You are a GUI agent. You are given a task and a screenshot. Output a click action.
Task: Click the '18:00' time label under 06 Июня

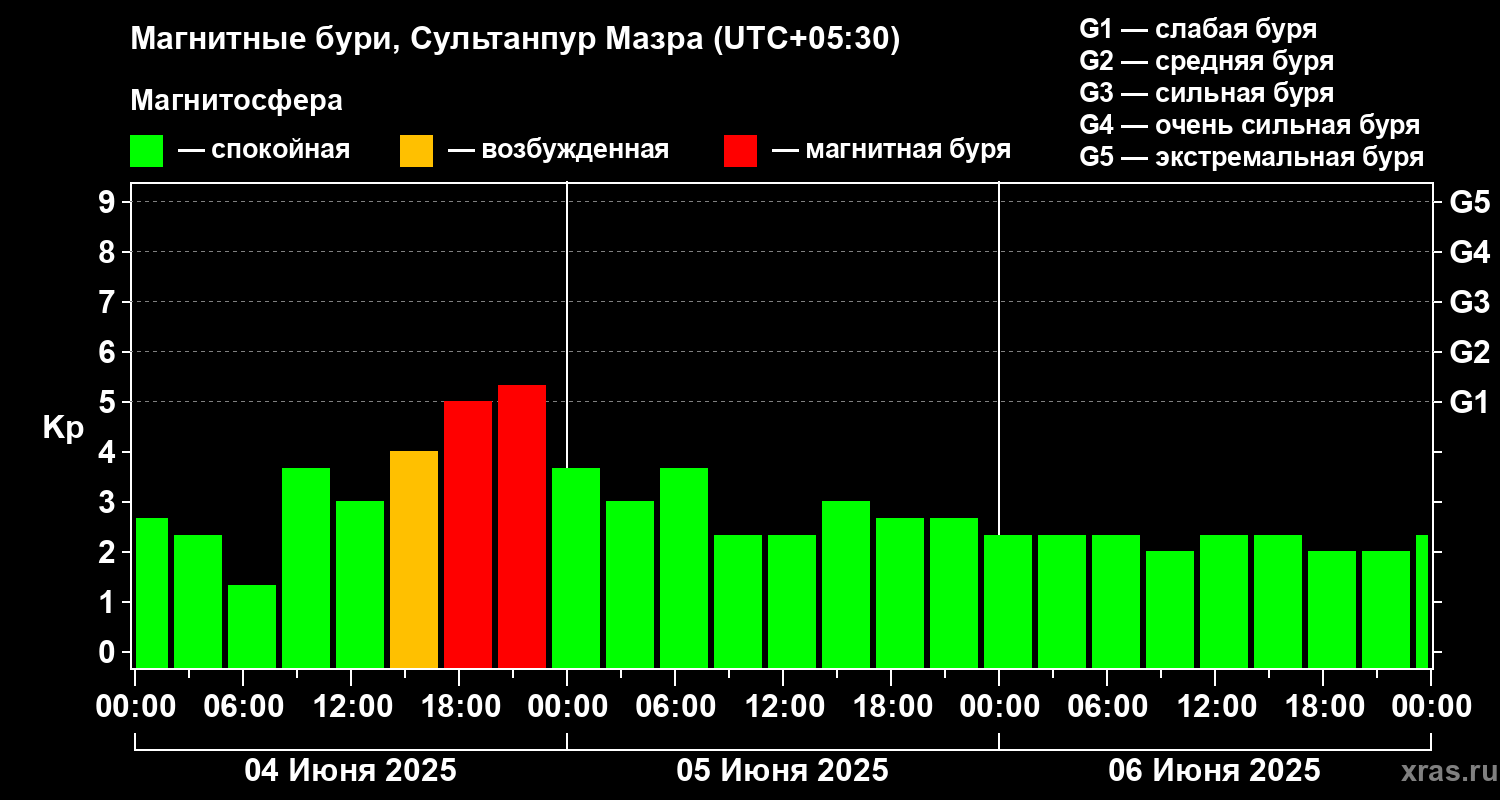(x=1323, y=707)
